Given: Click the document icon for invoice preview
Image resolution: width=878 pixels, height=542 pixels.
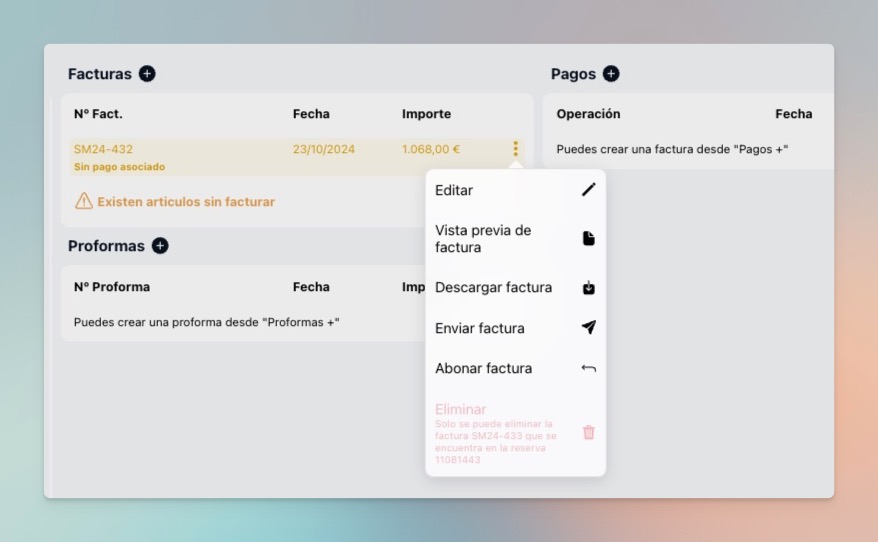Looking at the screenshot, I should 588,239.
